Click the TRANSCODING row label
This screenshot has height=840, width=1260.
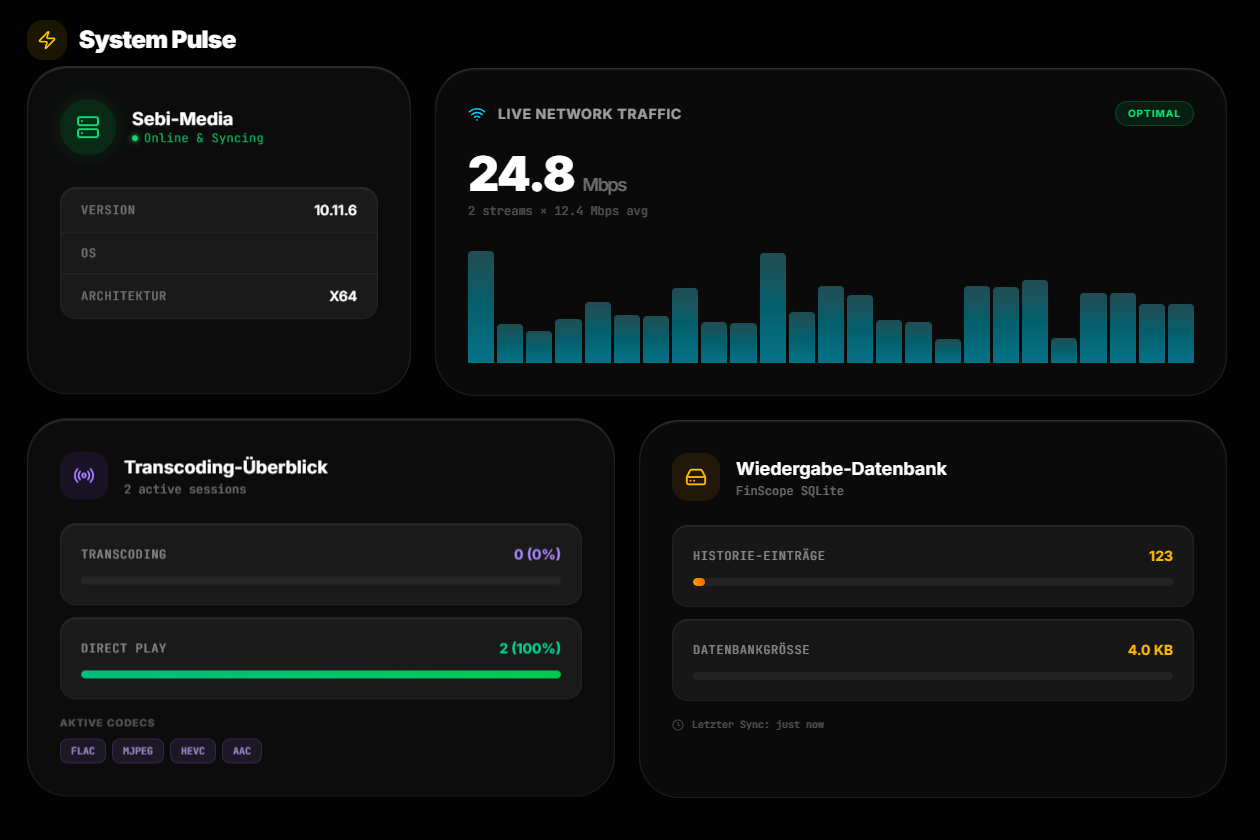pyautogui.click(x=124, y=554)
